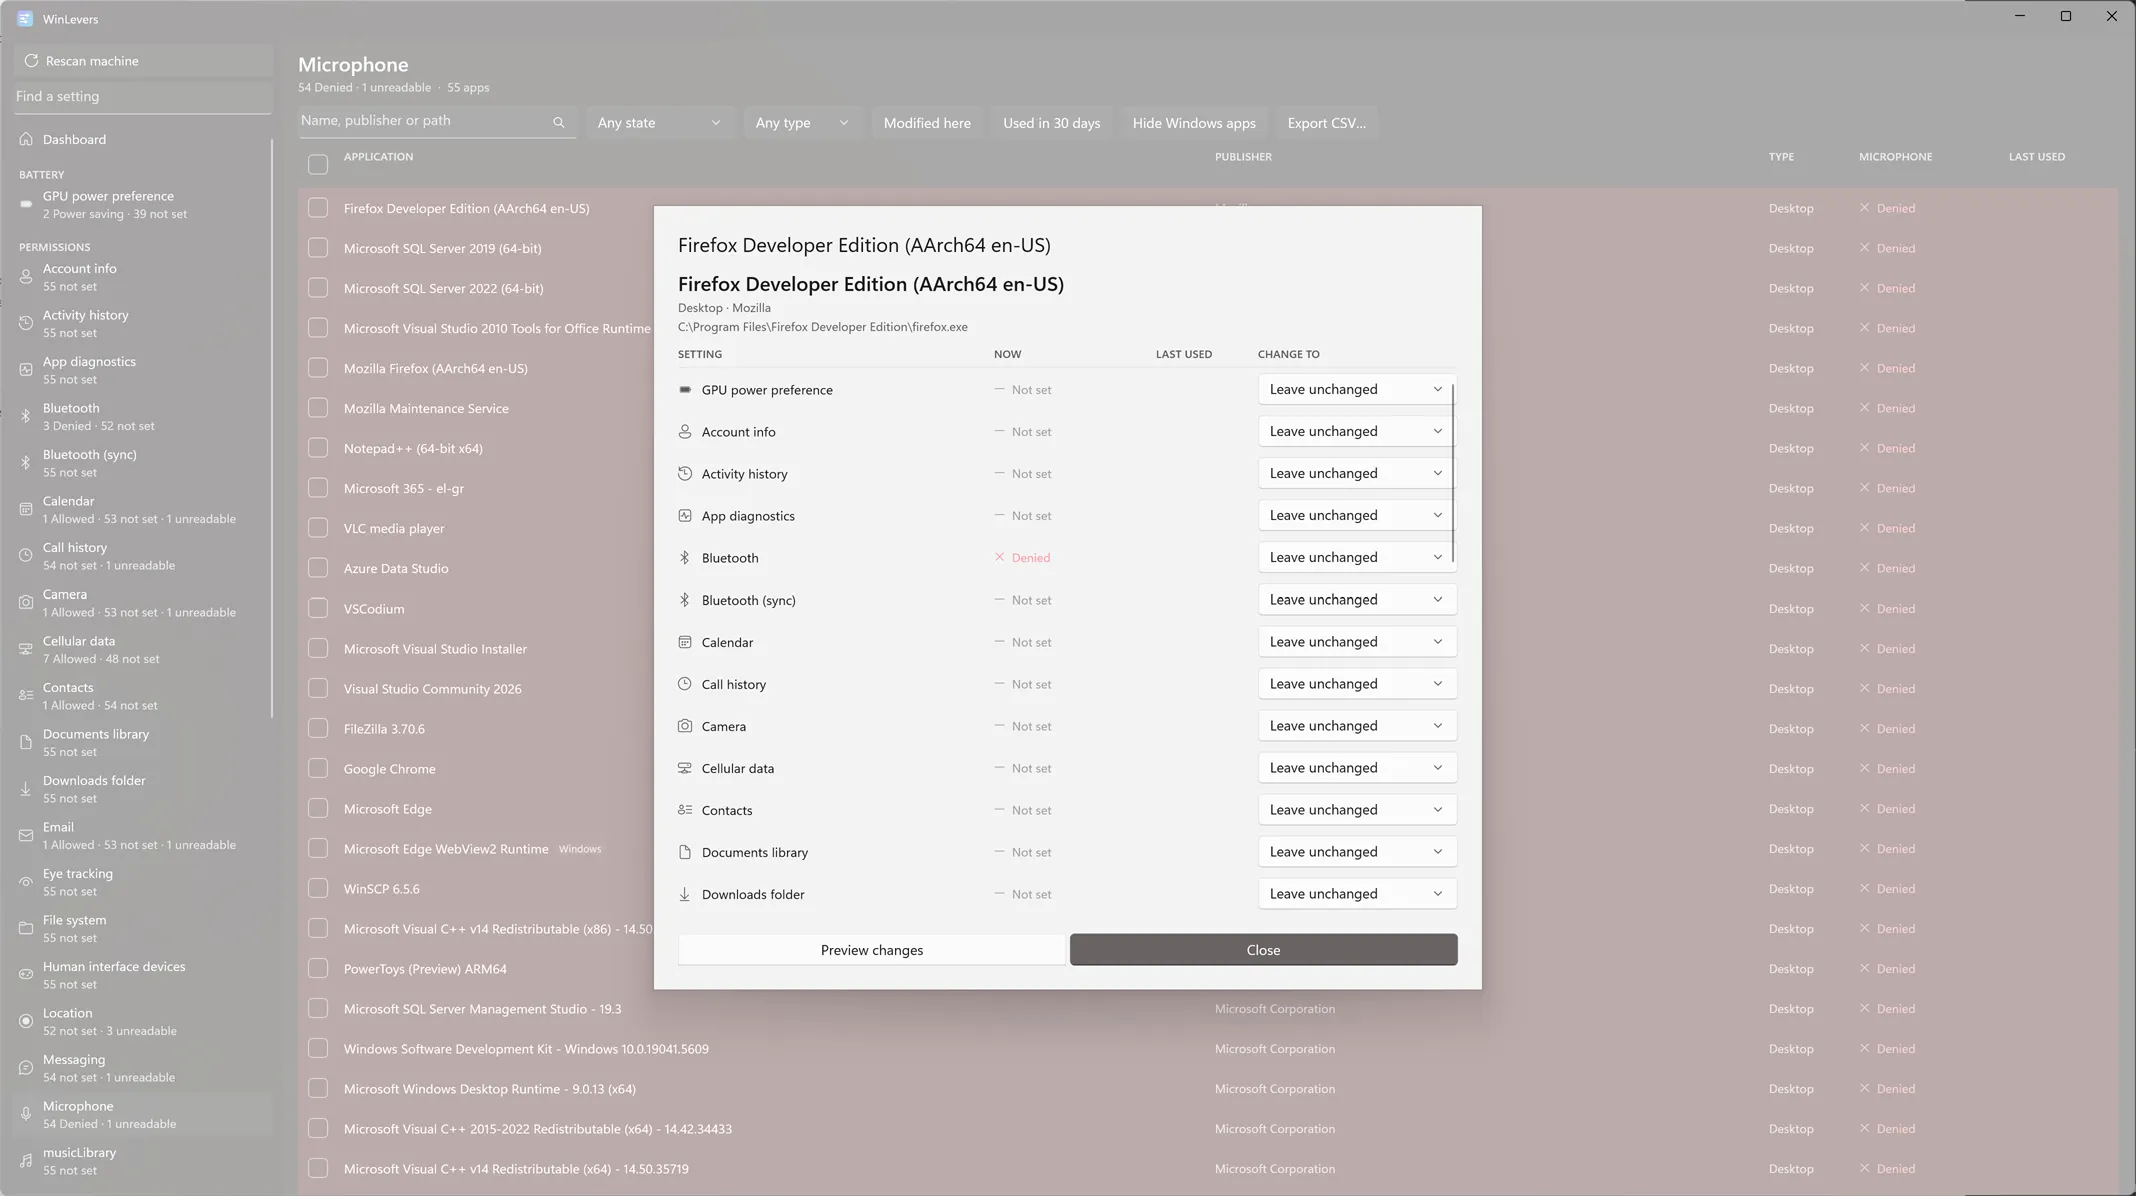Click the search magnifier icon in filter box
2136x1196 pixels.
(559, 122)
